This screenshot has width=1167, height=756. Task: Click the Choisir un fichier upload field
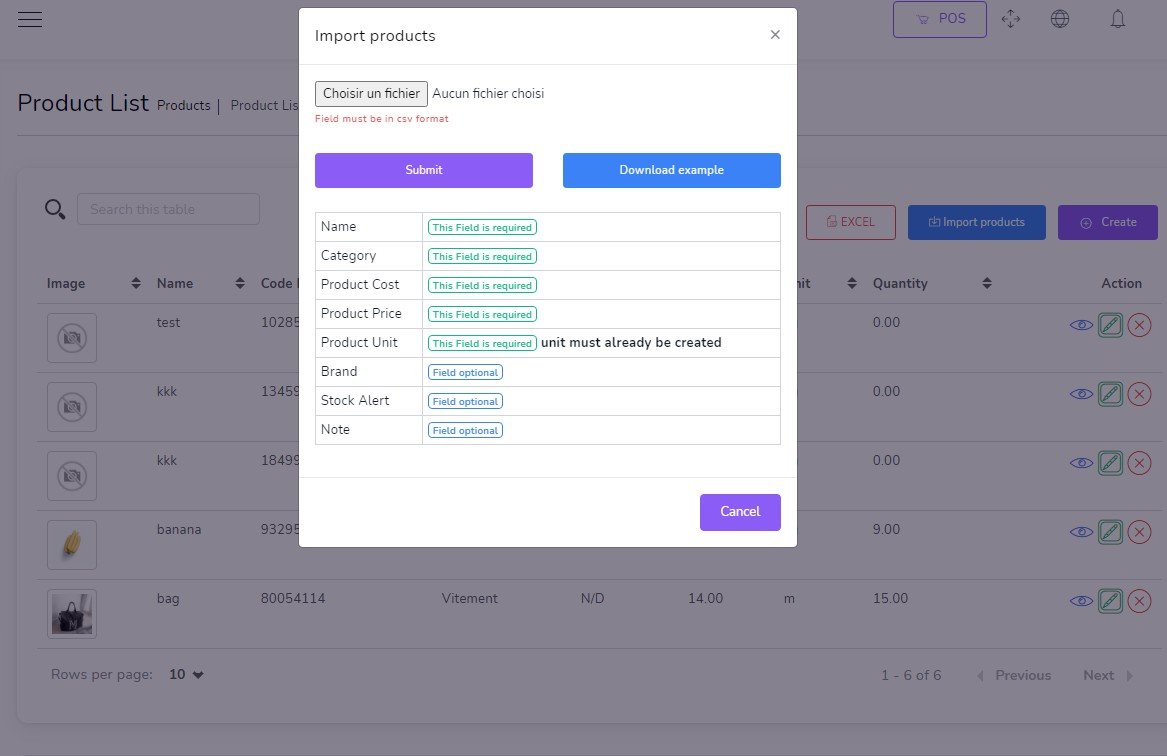click(370, 93)
